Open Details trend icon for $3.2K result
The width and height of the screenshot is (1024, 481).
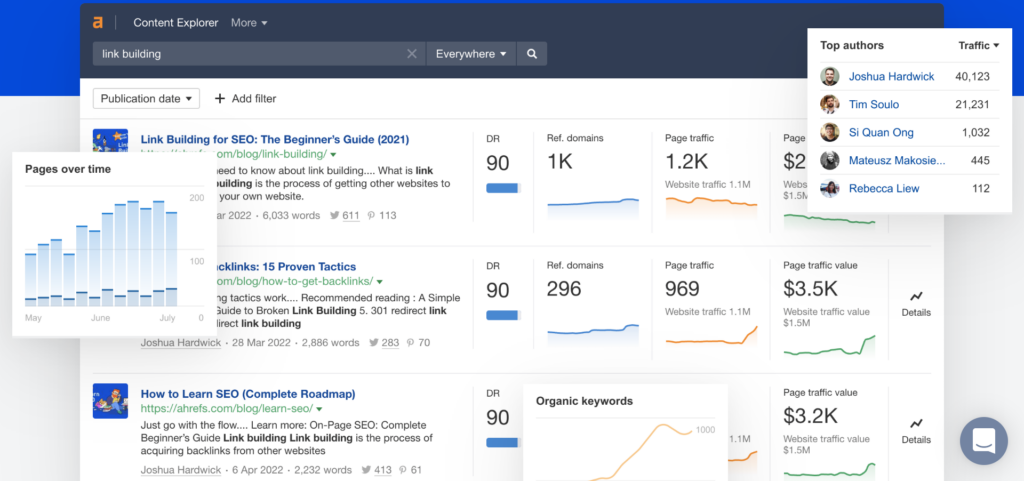click(916, 424)
